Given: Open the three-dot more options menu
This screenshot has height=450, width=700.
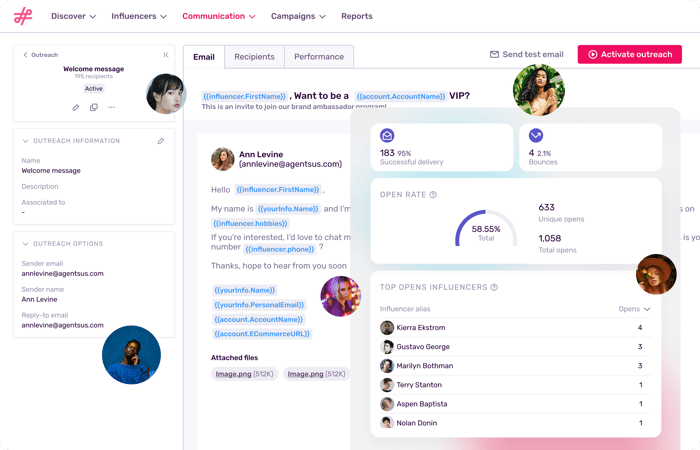Looking at the screenshot, I should point(111,107).
